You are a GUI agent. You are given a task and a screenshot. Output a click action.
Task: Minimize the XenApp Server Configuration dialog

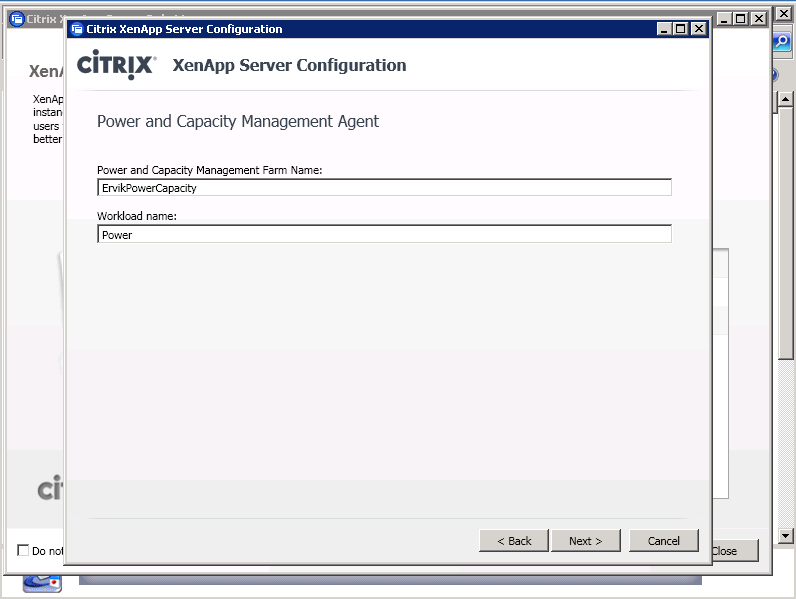664,29
